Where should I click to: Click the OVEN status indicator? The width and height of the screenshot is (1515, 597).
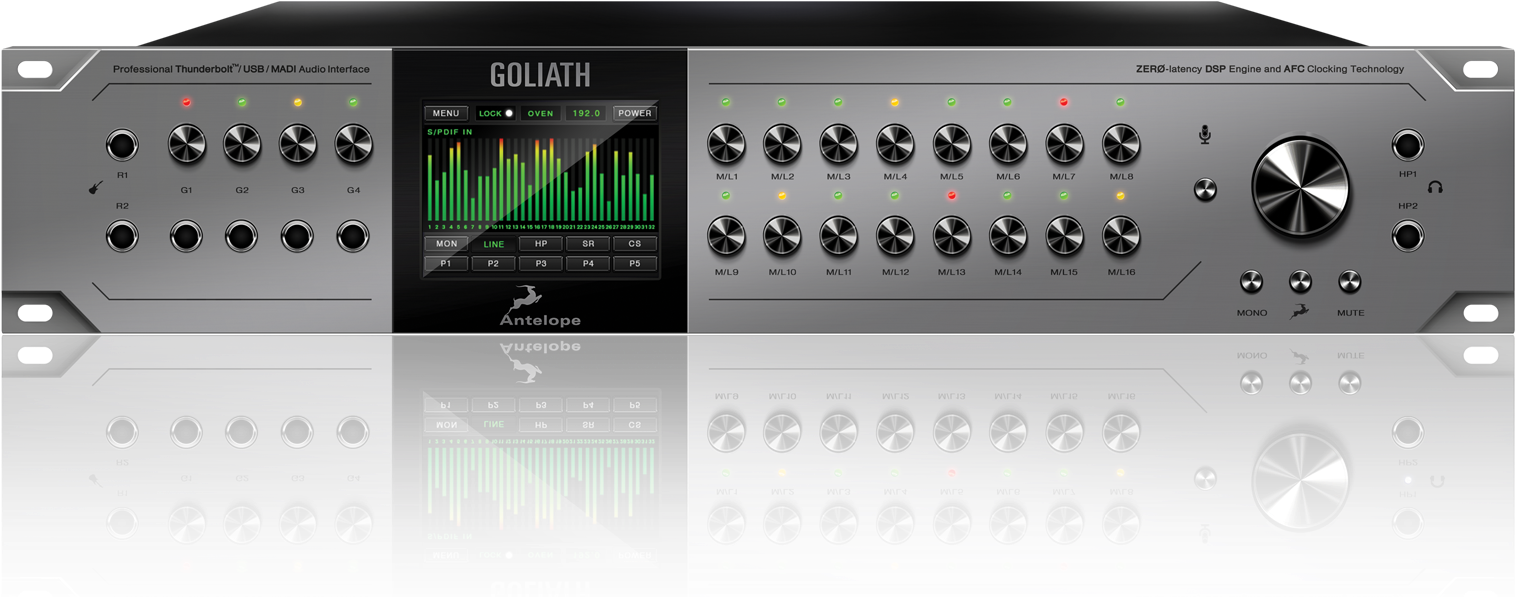[540, 113]
